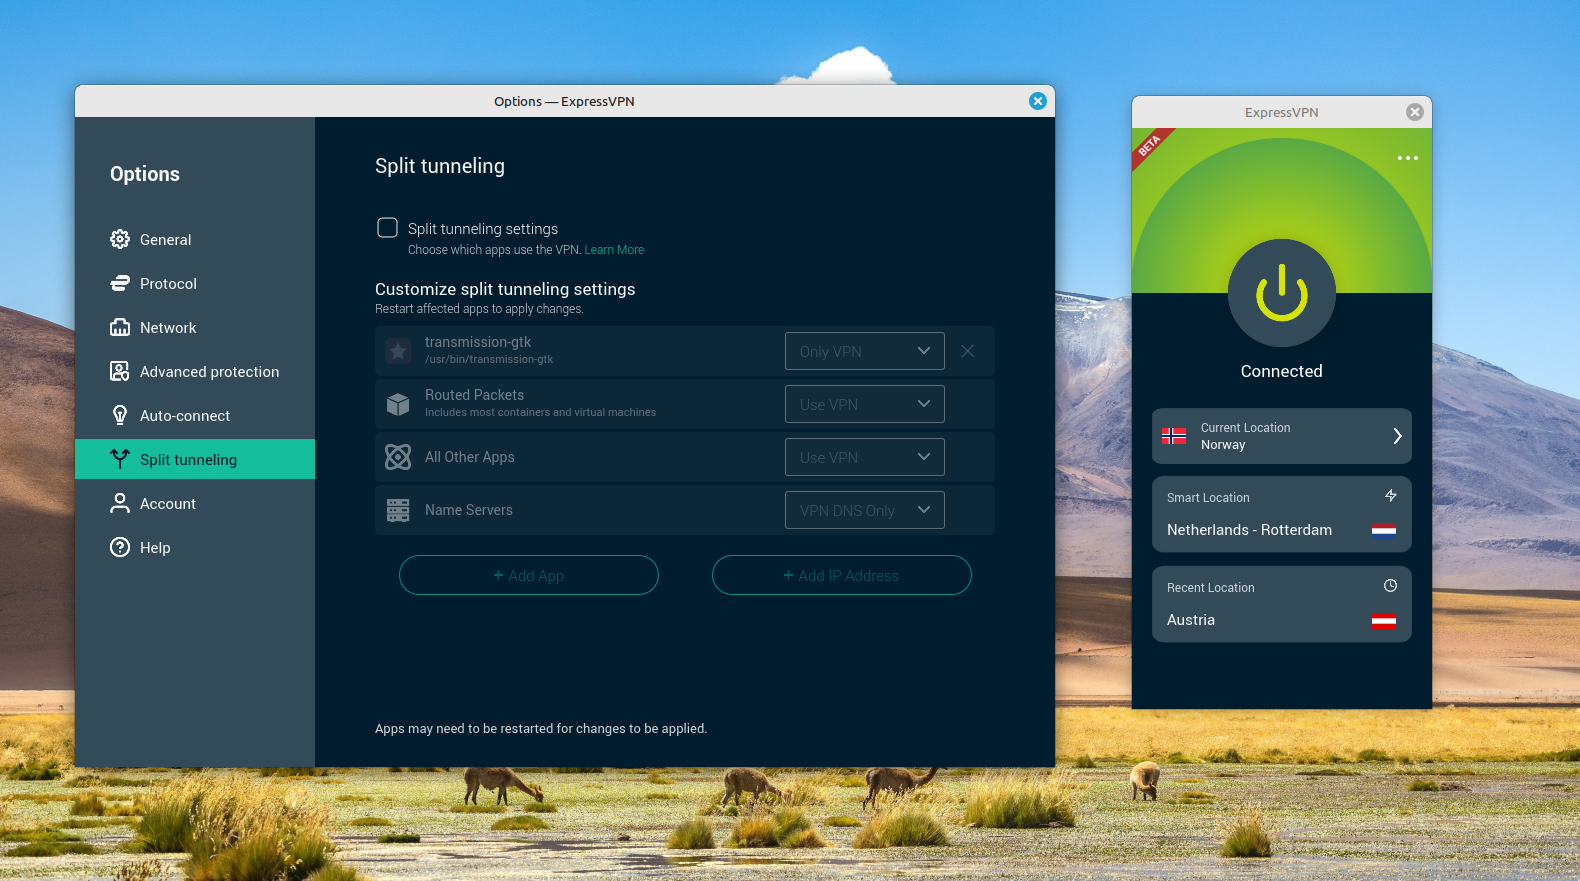The width and height of the screenshot is (1580, 881).
Task: Click the Learn More link
Action: coord(614,250)
